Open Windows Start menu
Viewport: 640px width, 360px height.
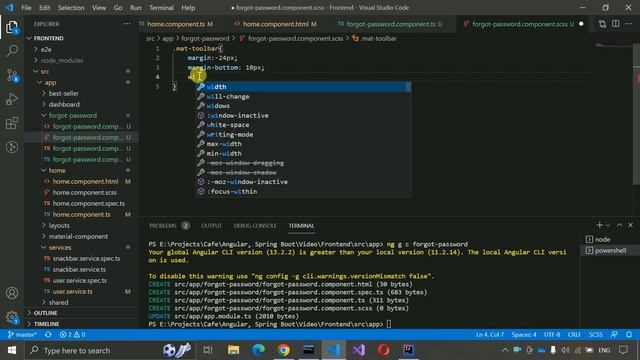pos(12,350)
